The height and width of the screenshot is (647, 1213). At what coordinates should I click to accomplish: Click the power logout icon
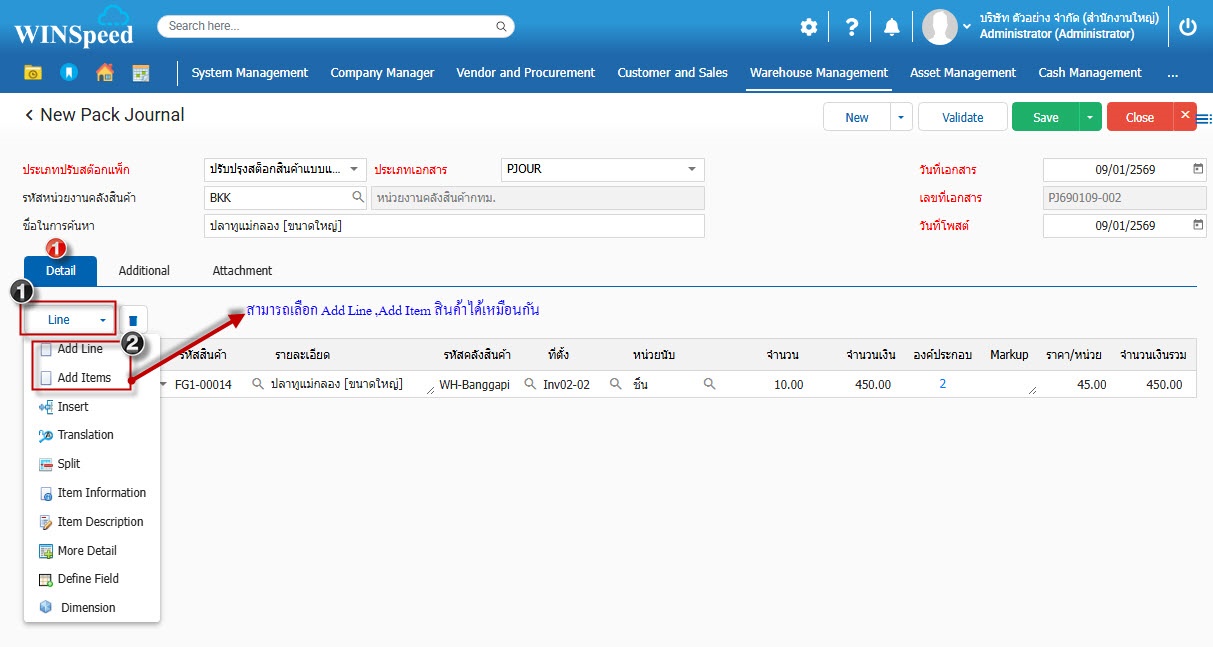point(1187,27)
